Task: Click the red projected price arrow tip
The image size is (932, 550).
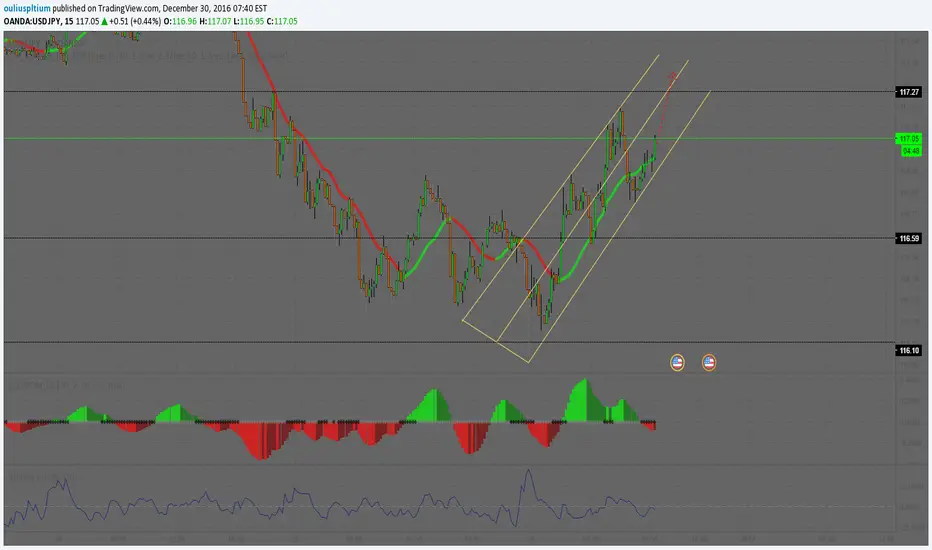Action: 672,76
